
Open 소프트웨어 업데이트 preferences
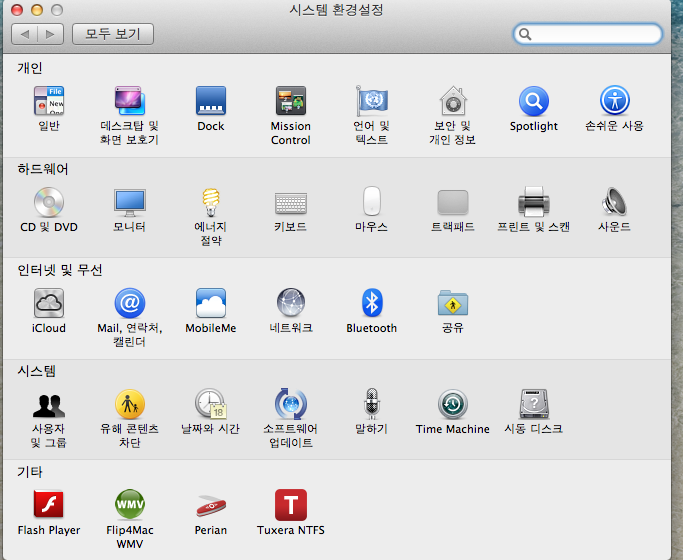pyautogui.click(x=291, y=404)
